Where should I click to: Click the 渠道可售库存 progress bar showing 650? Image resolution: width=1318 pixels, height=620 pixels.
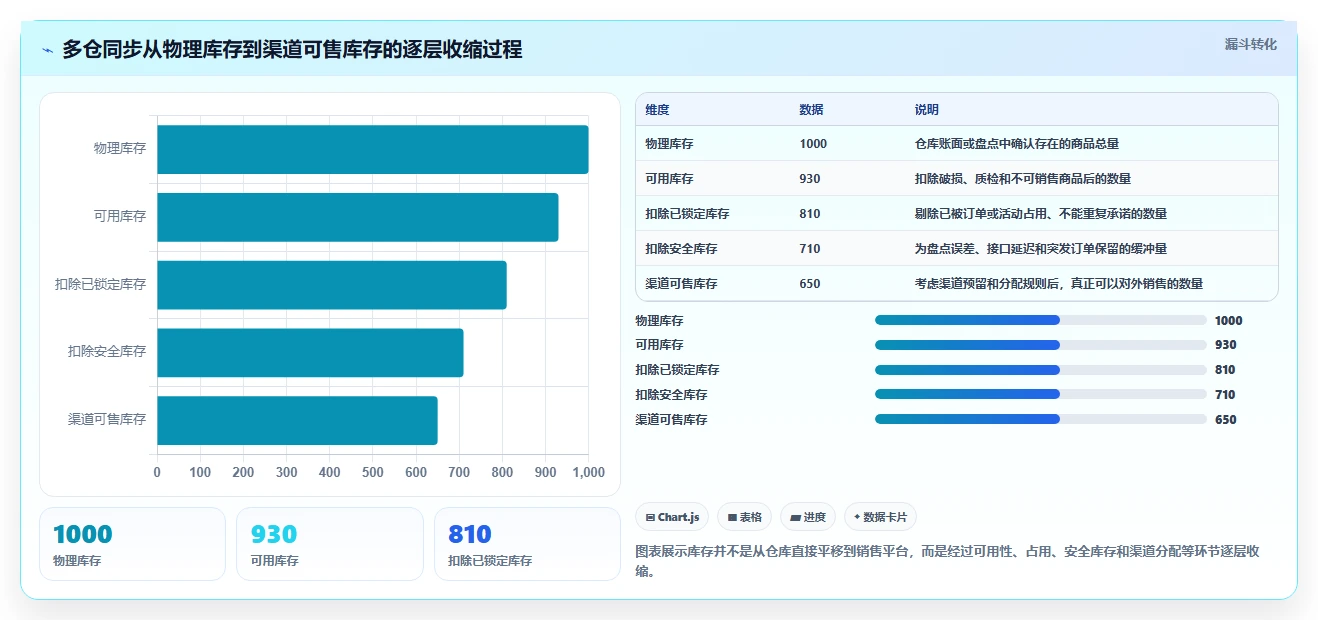(x=1041, y=419)
